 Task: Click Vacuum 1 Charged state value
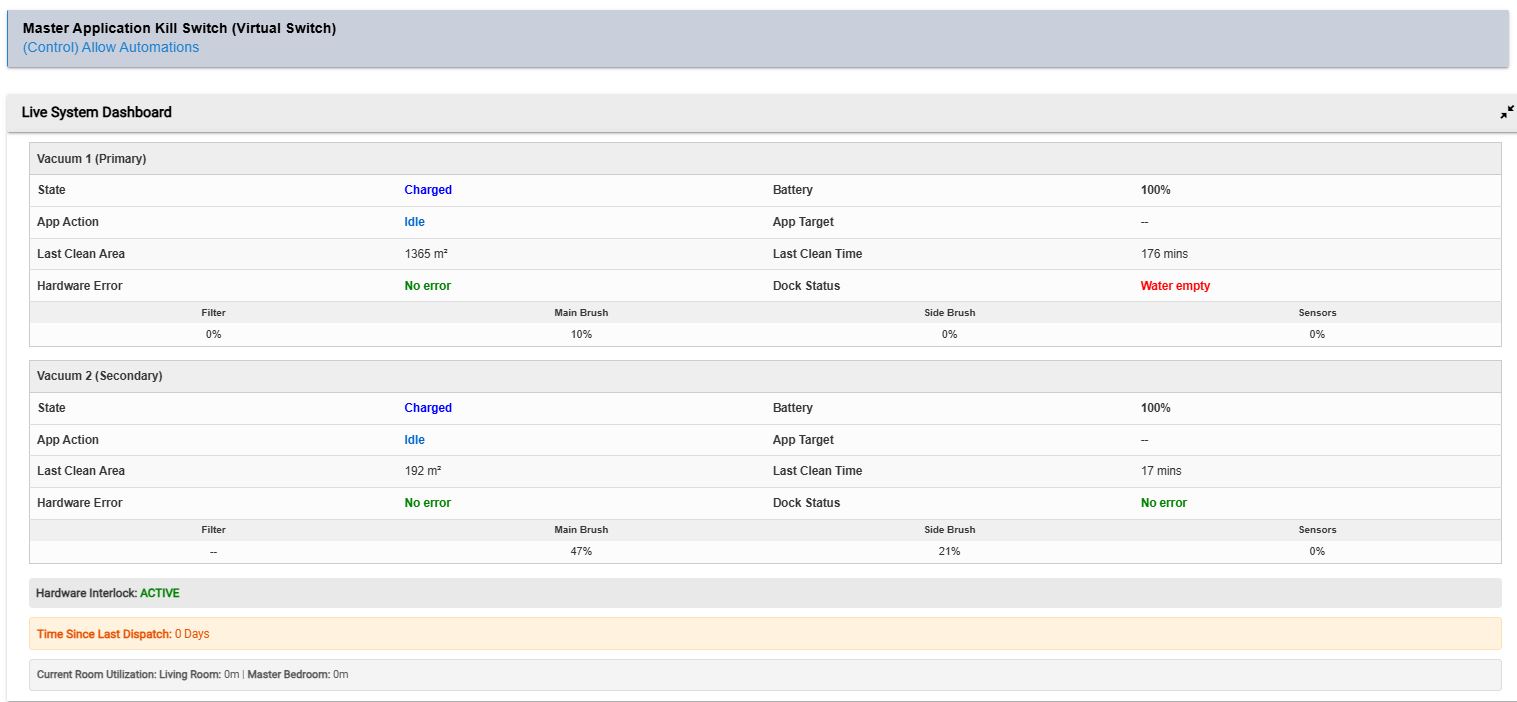pyautogui.click(x=428, y=190)
